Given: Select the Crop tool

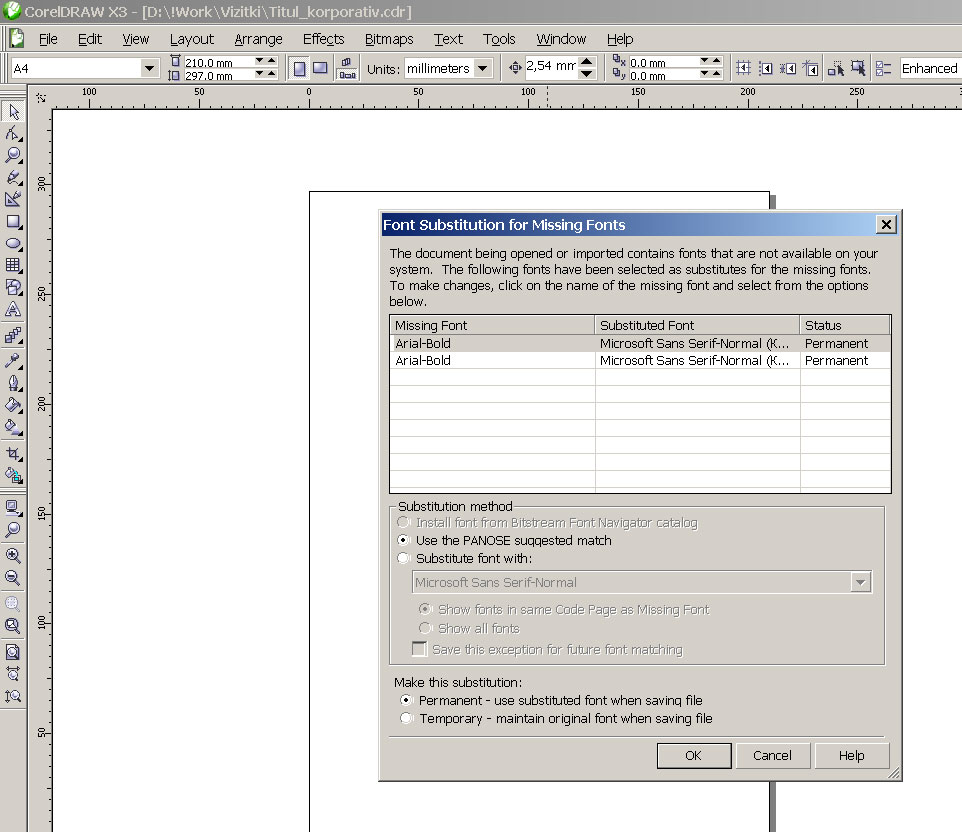Looking at the screenshot, I should tap(13, 453).
